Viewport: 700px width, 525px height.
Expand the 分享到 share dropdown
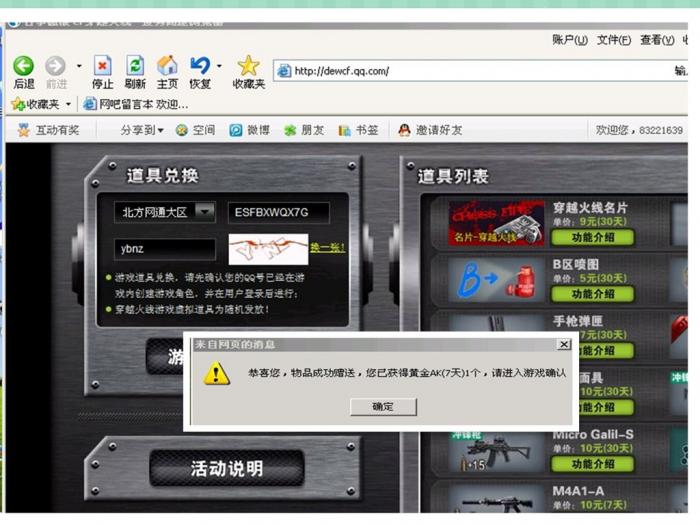(142, 130)
